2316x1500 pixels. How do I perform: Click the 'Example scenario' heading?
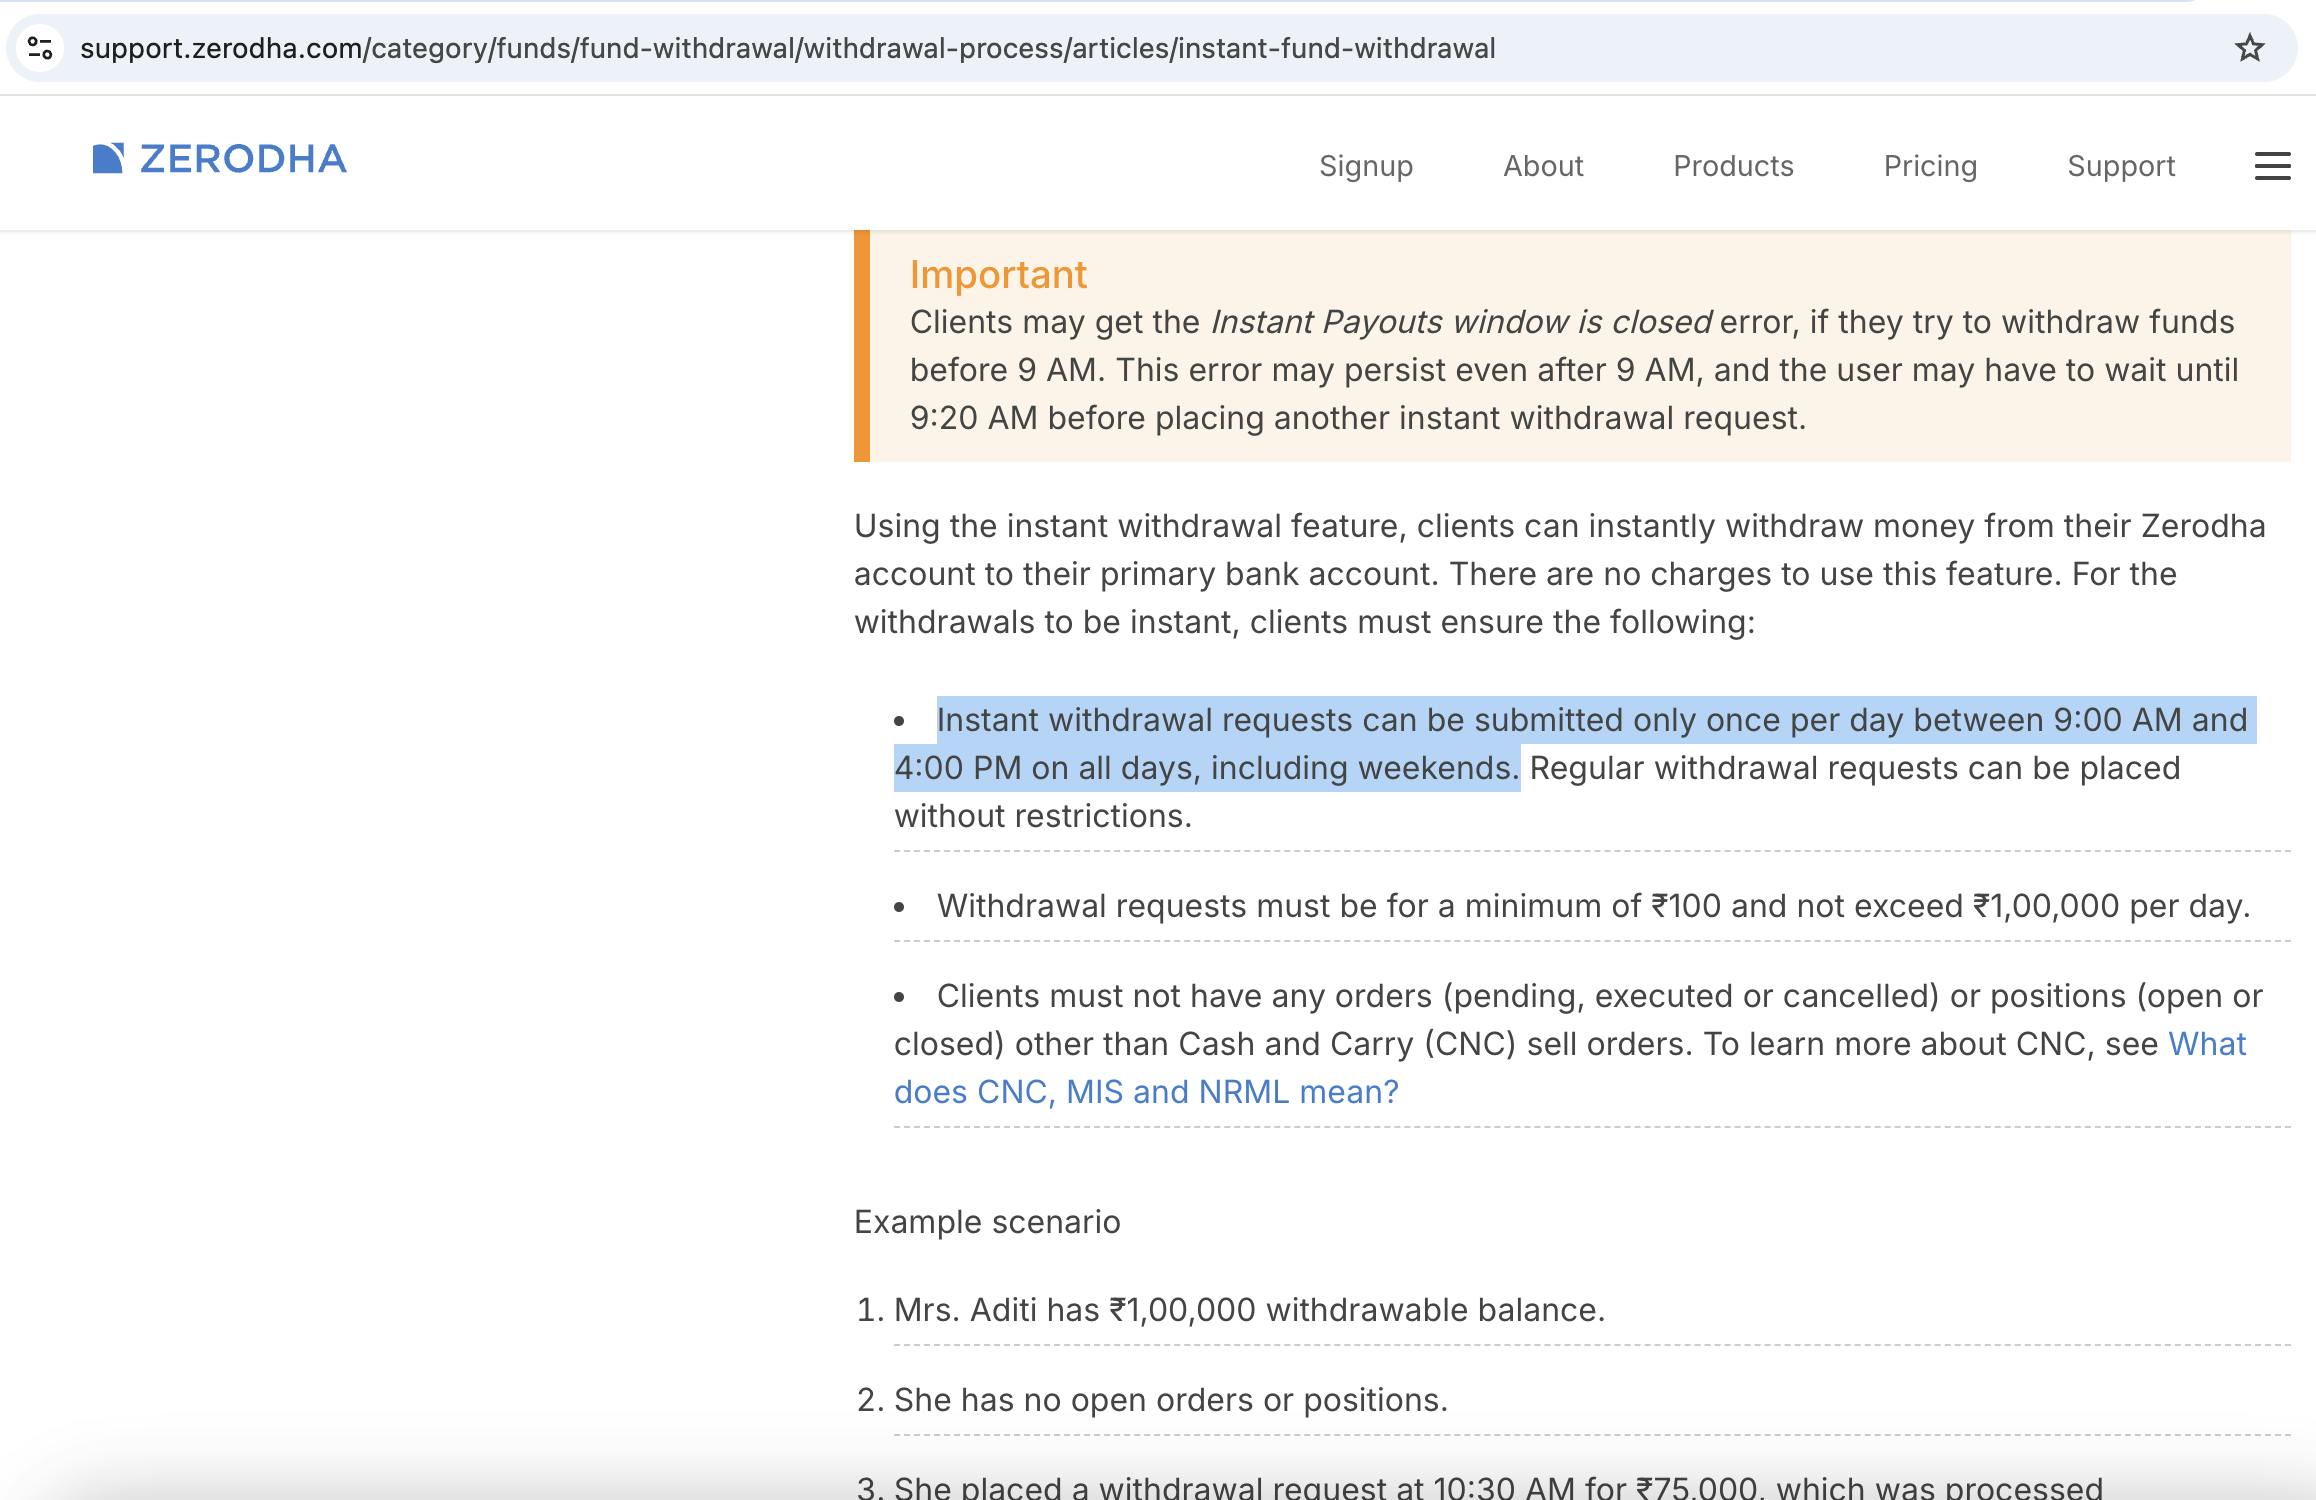pyautogui.click(x=987, y=1222)
